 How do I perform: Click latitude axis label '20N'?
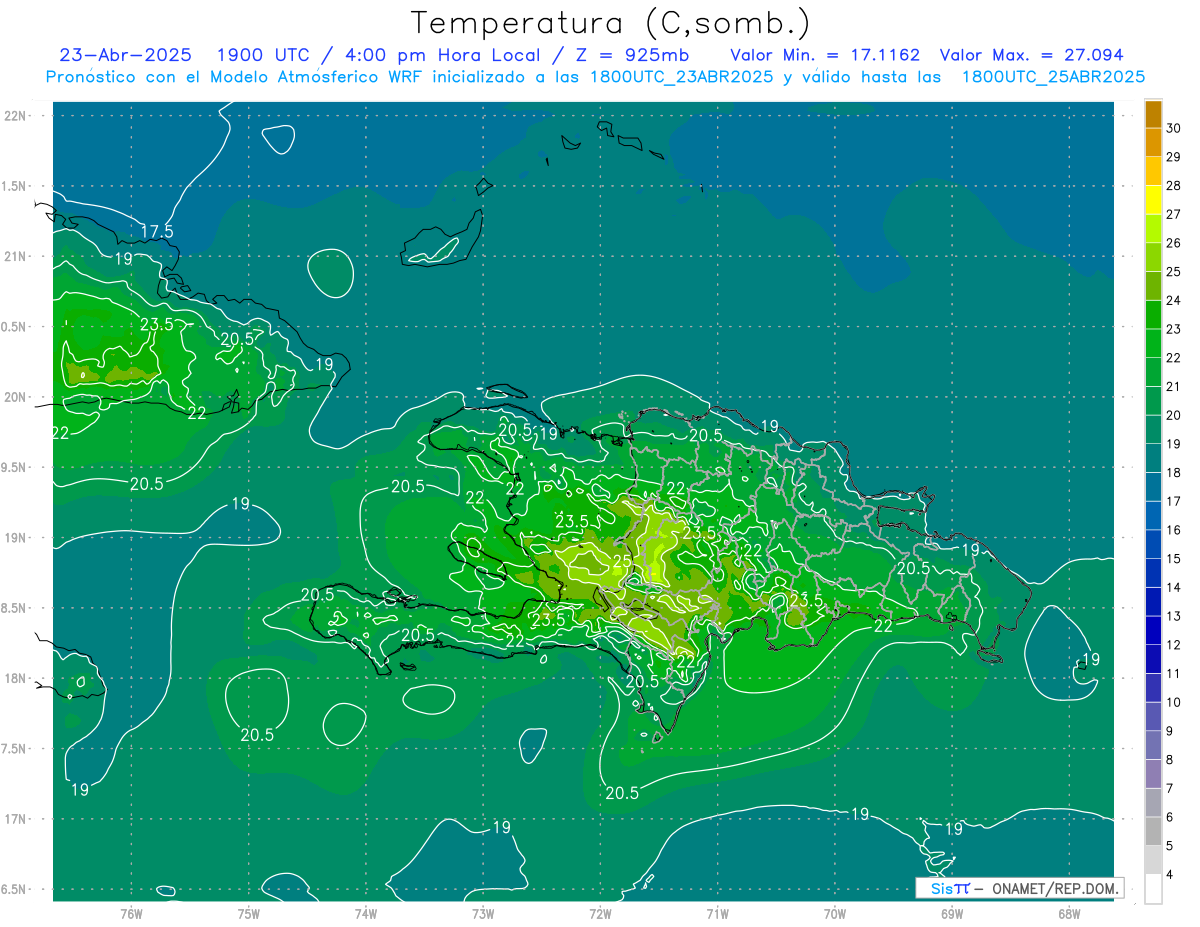pos(15,397)
